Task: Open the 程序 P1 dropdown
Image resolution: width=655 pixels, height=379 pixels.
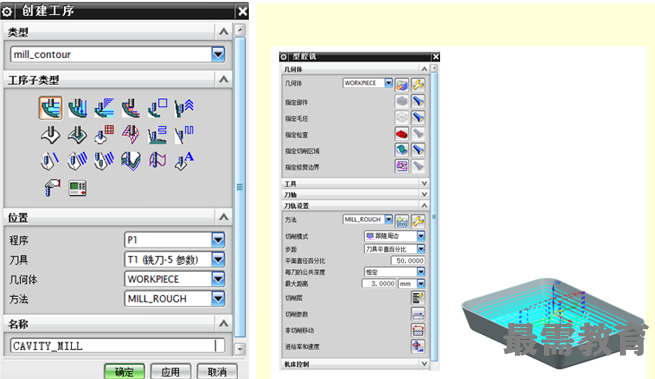Action: click(x=218, y=240)
